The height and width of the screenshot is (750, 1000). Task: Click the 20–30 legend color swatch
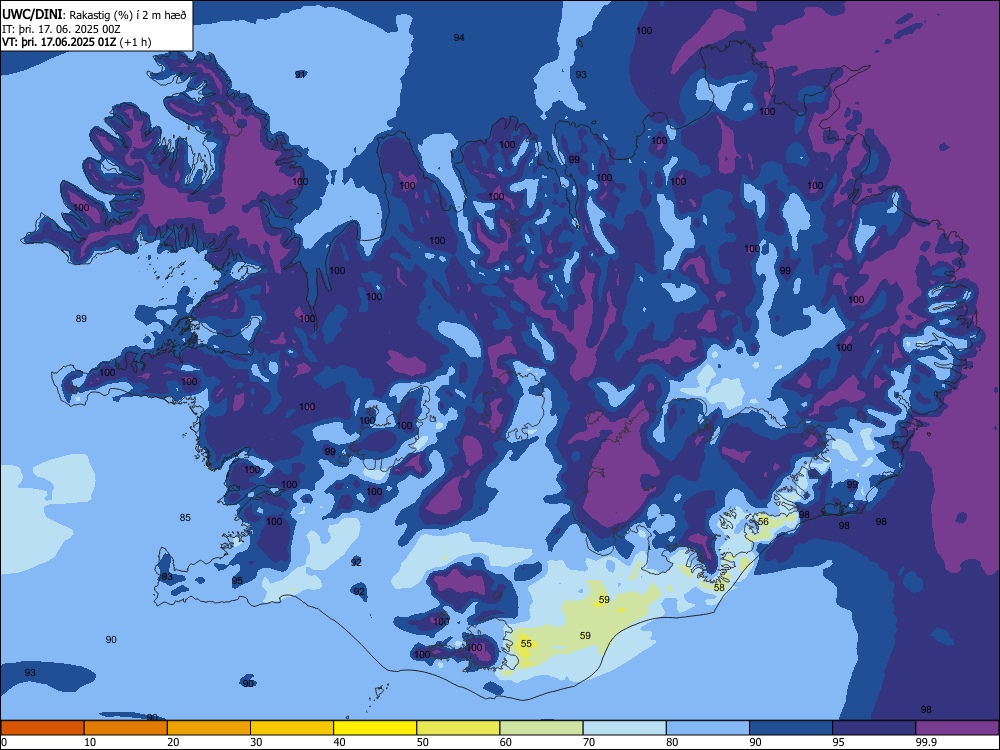click(x=209, y=728)
